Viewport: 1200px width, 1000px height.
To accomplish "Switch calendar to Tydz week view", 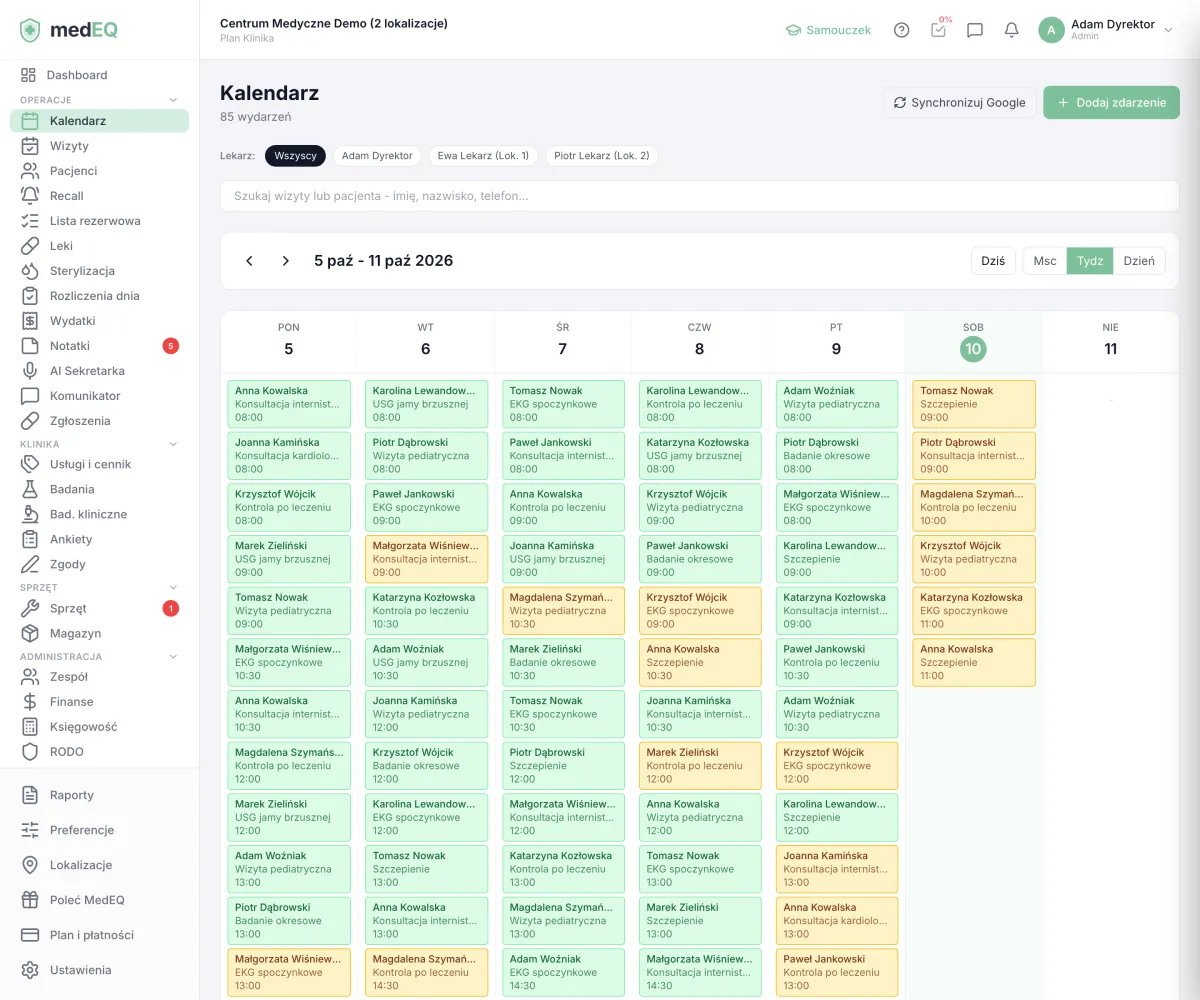I will [1090, 261].
